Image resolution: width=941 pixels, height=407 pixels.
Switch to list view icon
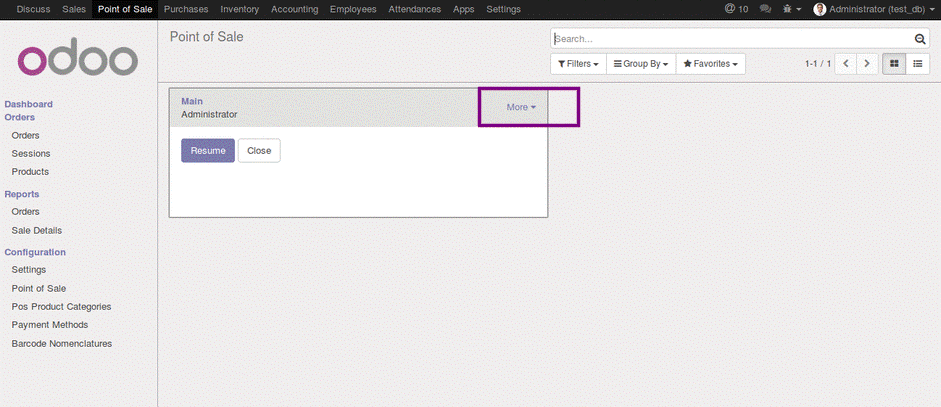[918, 64]
